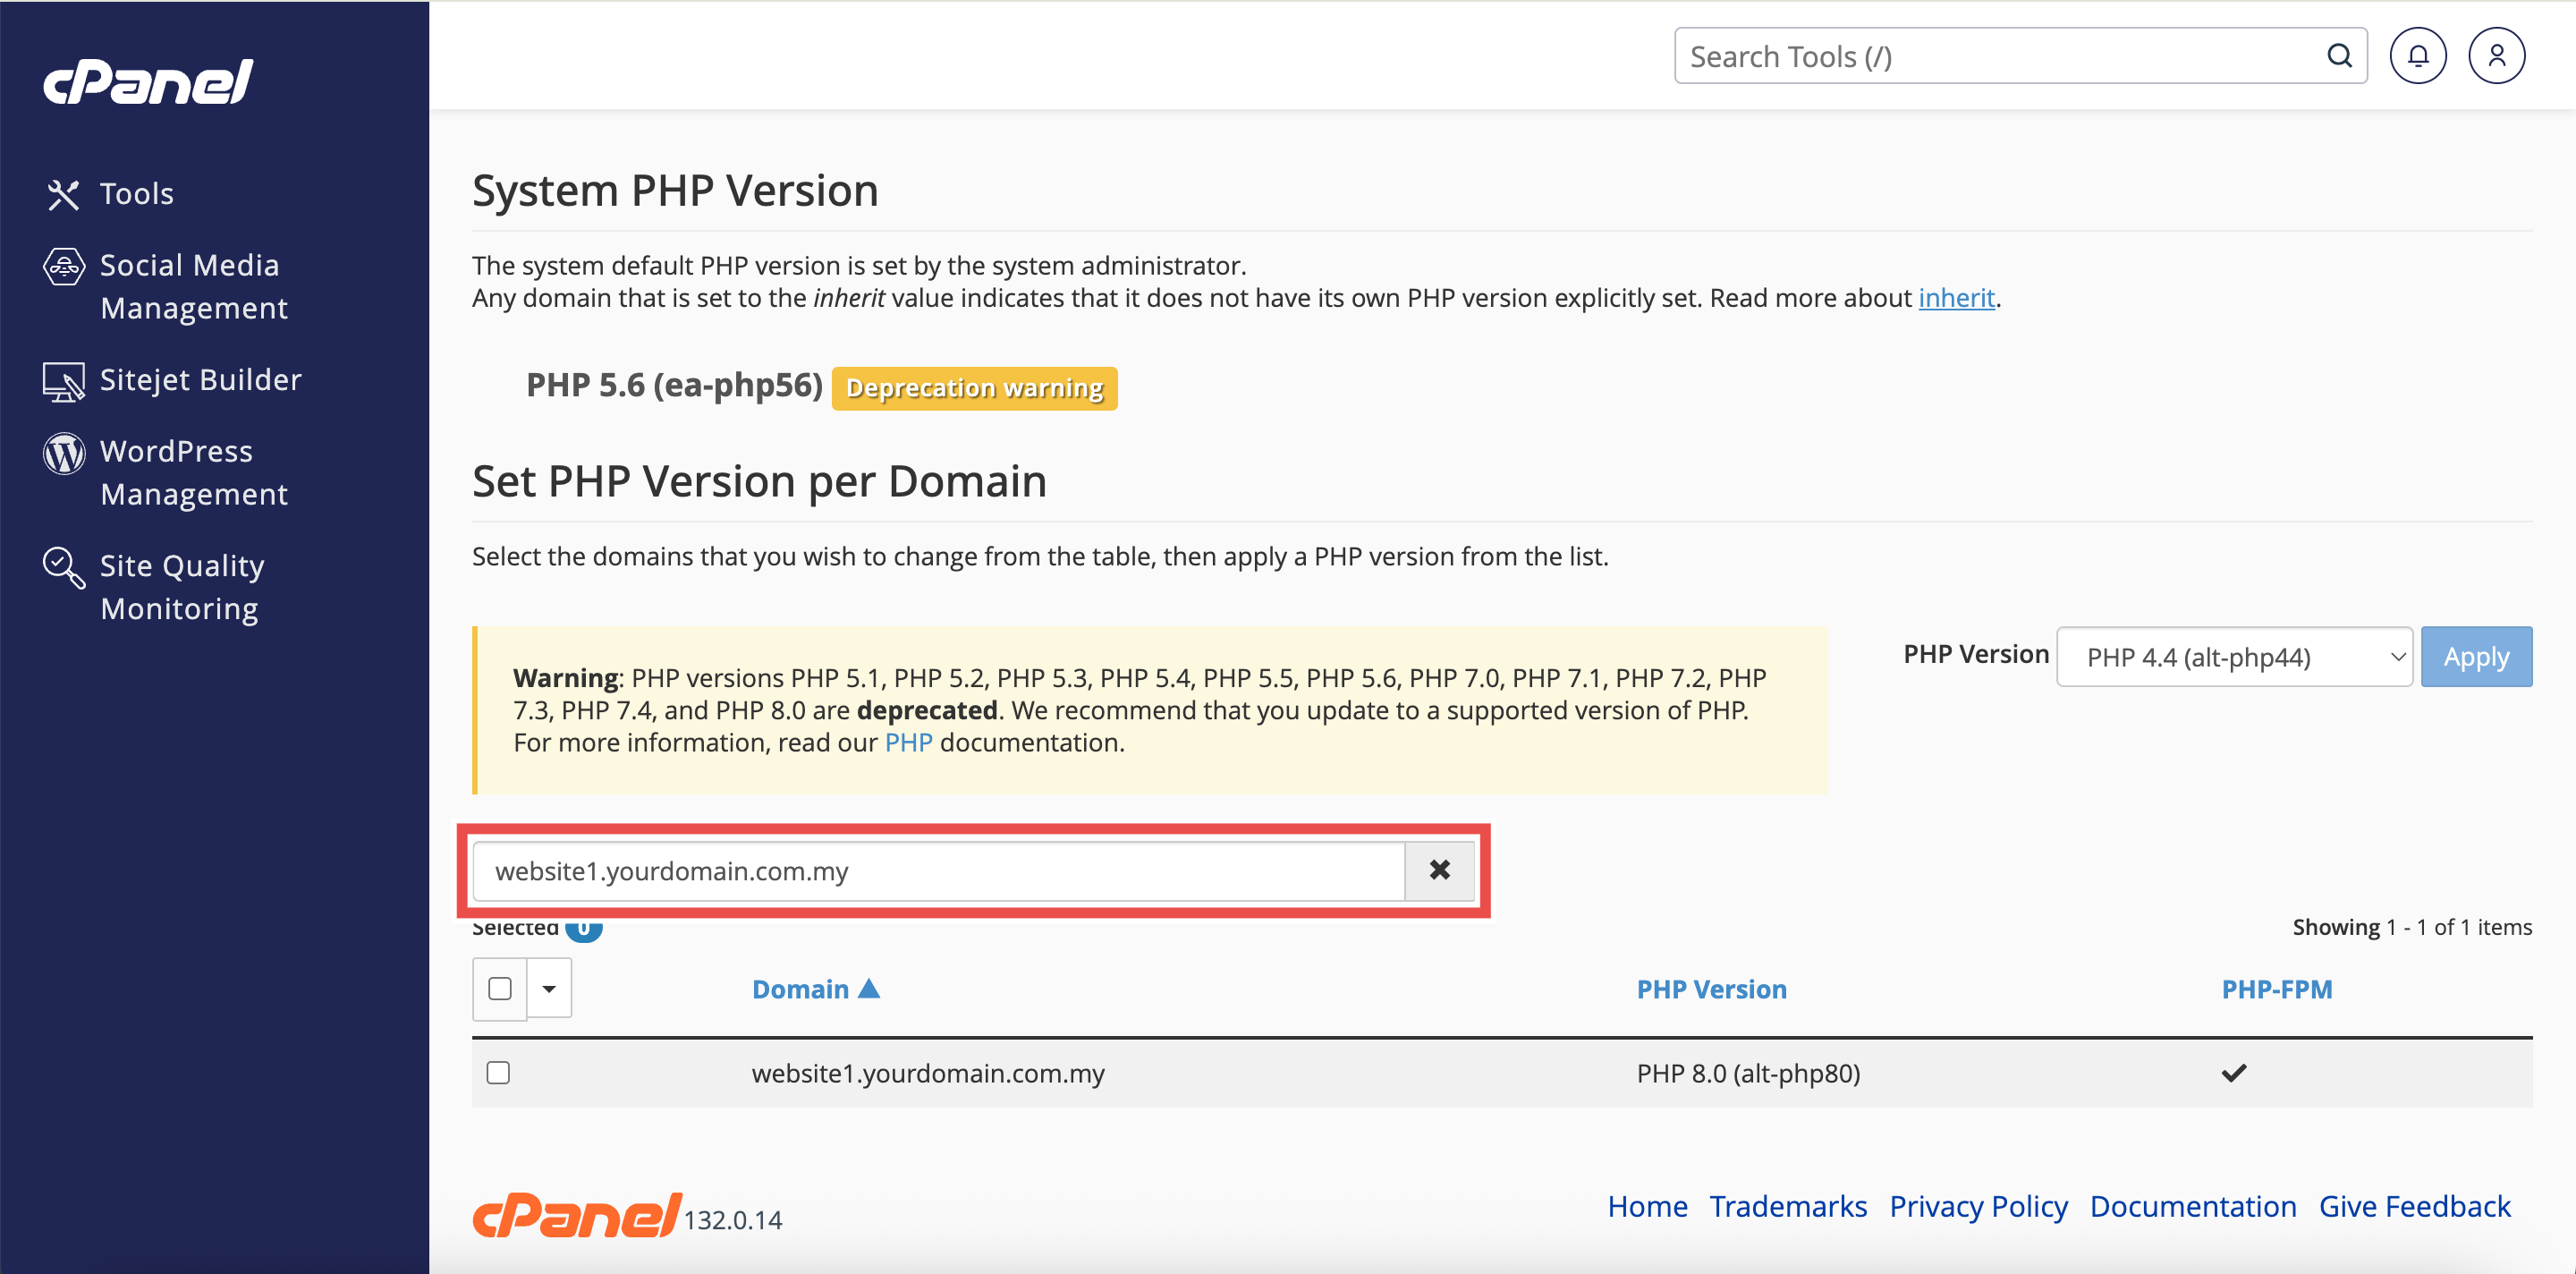Click Site Quality Monitoring magnifier icon

point(63,567)
